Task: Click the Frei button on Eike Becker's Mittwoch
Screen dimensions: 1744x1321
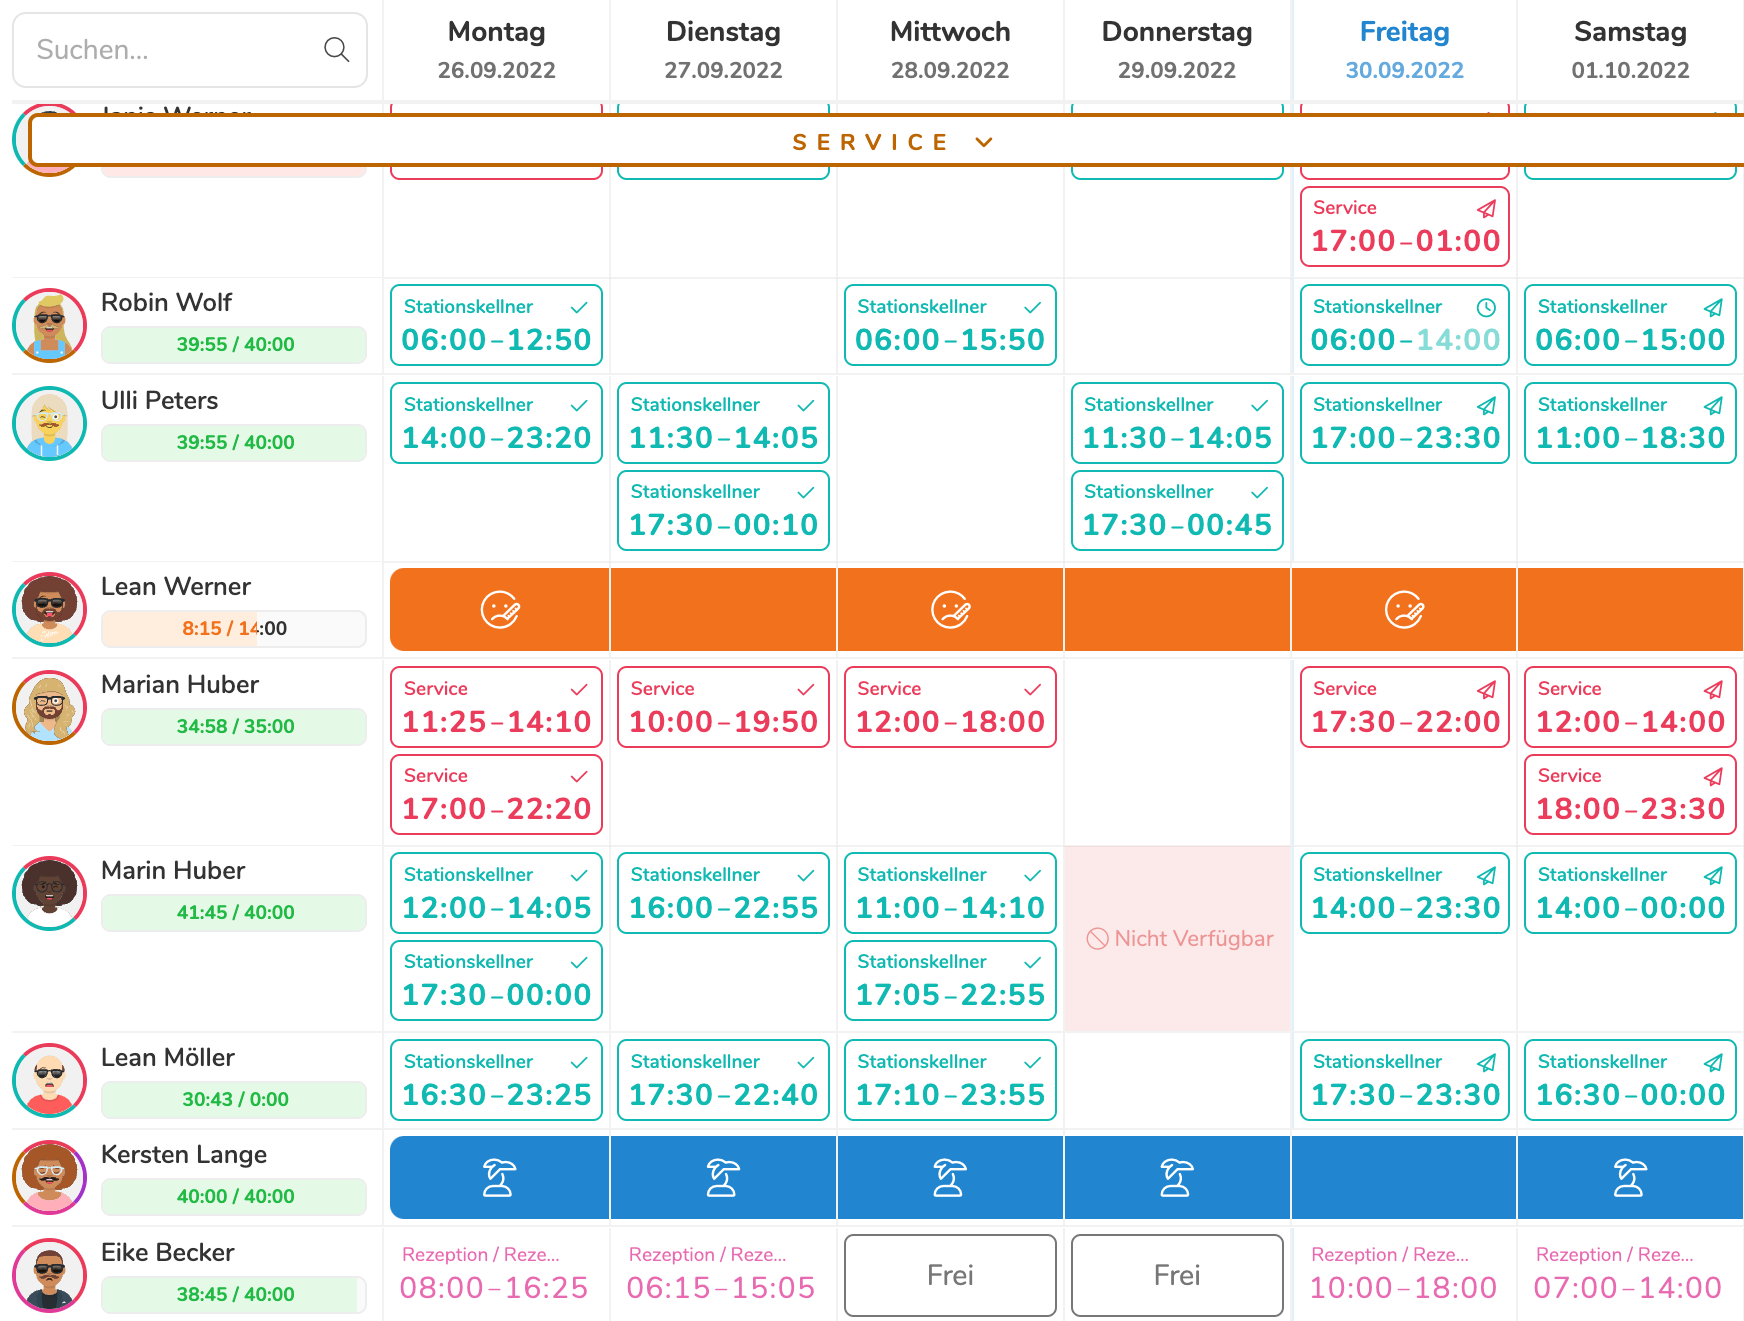Action: (x=950, y=1275)
